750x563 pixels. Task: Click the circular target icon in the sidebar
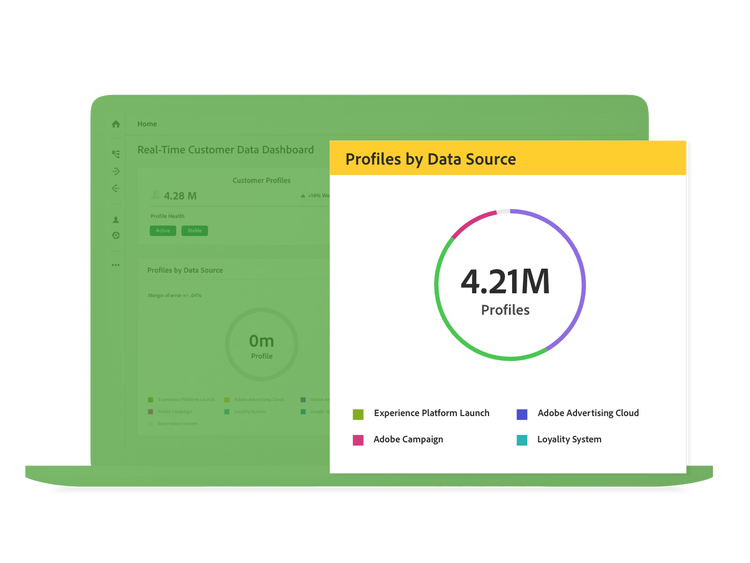(116, 236)
